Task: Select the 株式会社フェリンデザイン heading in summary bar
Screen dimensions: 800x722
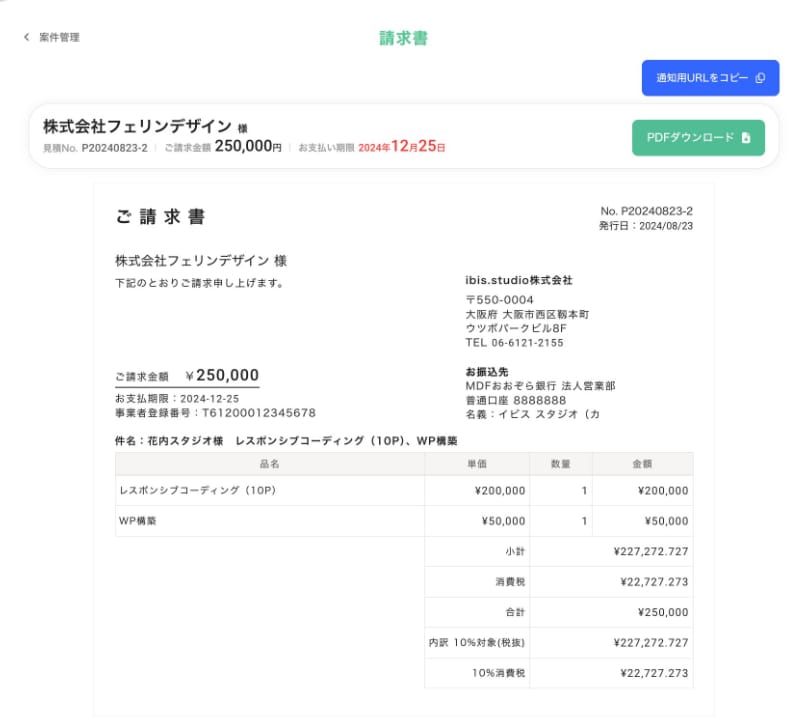Action: click(x=138, y=126)
